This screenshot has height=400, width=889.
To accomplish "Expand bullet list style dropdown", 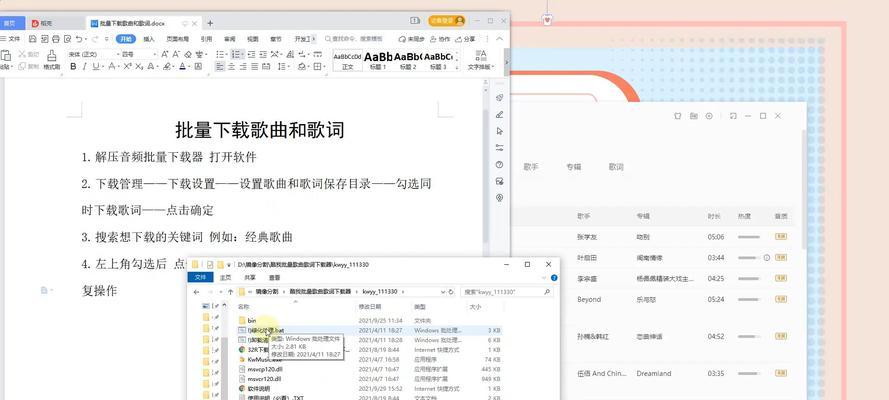I will 226,54.
